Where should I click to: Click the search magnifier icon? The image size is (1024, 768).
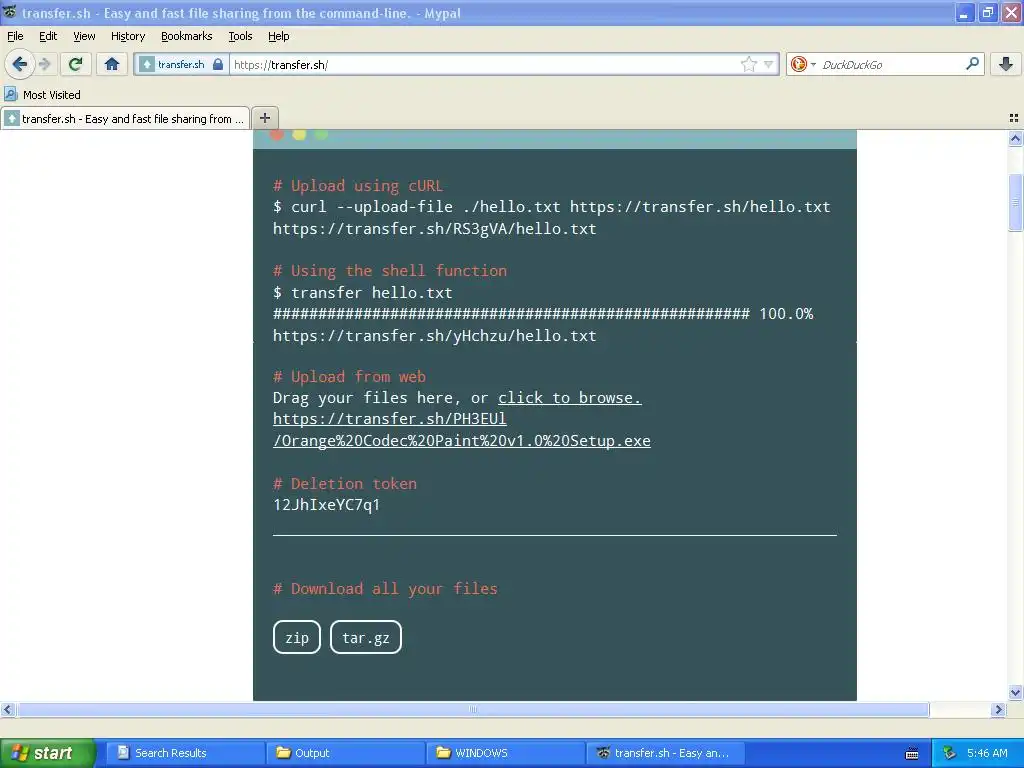(x=972, y=64)
